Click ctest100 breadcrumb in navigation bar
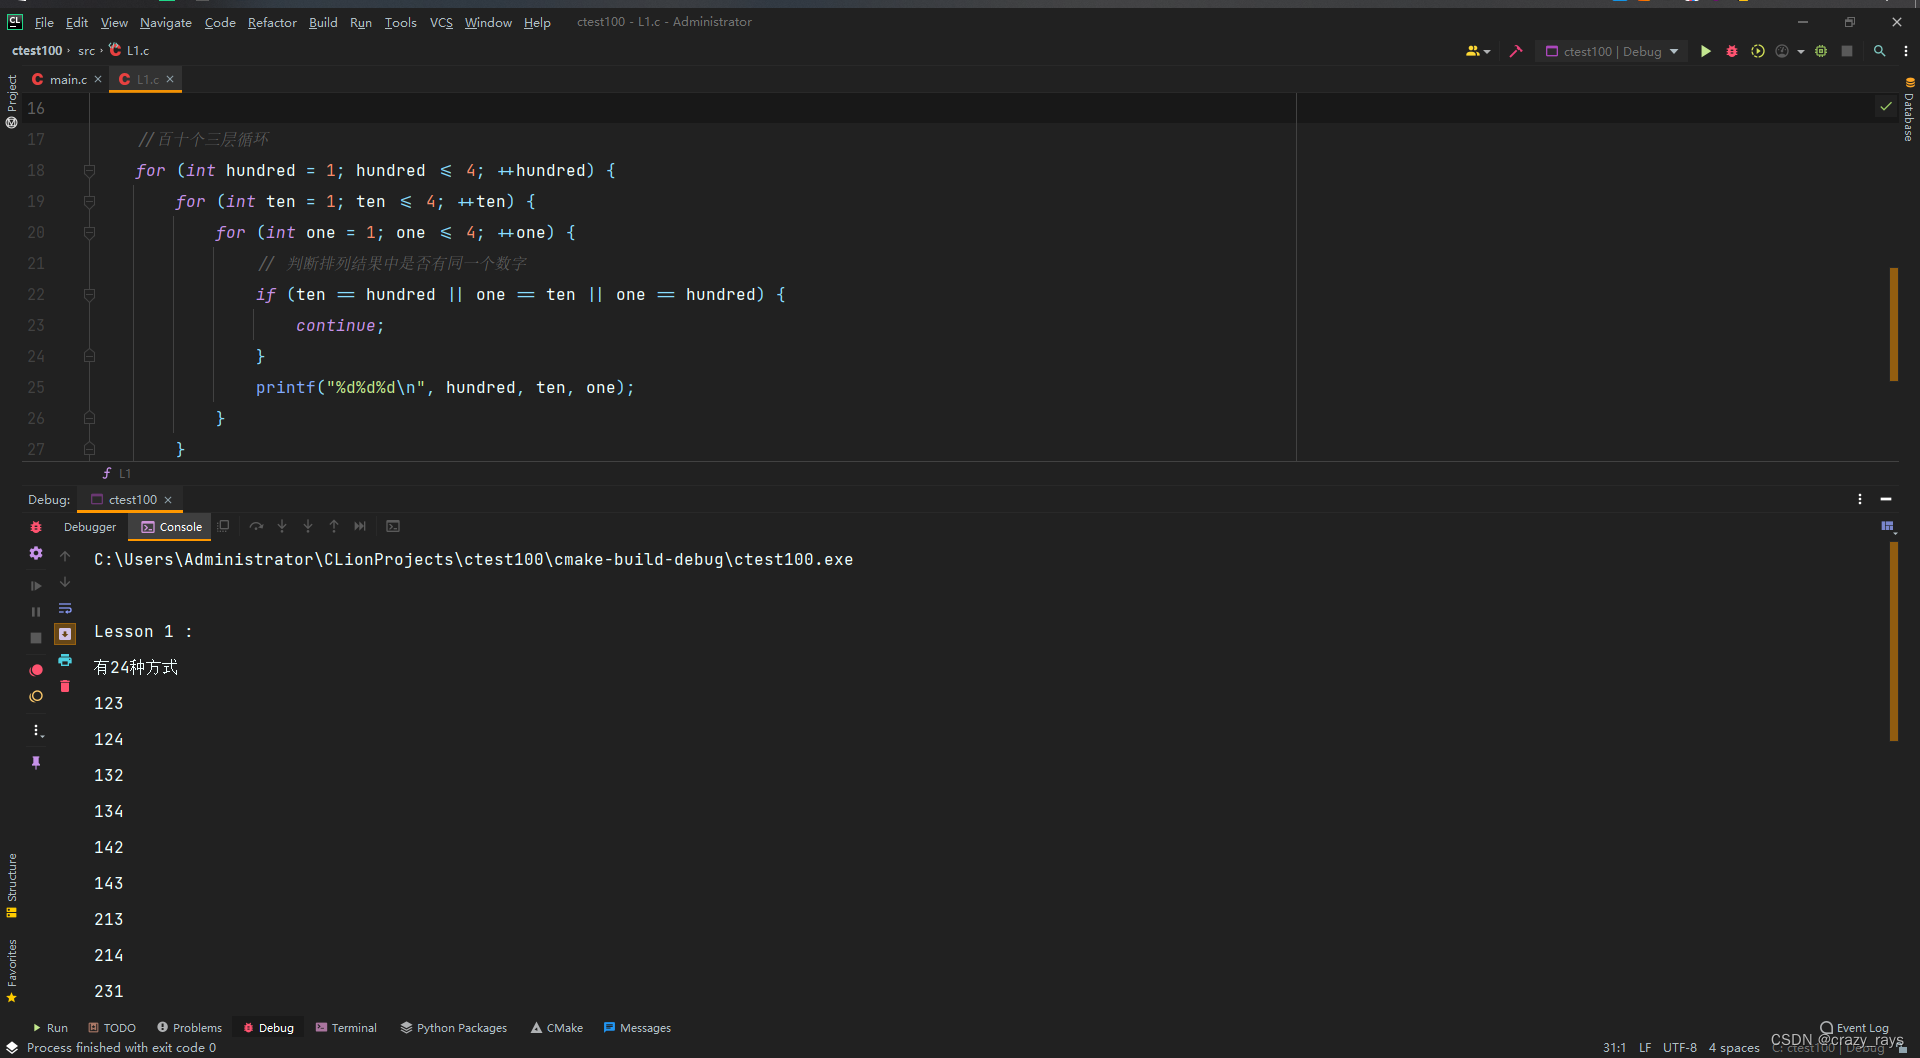The width and height of the screenshot is (1920, 1058). (x=37, y=50)
